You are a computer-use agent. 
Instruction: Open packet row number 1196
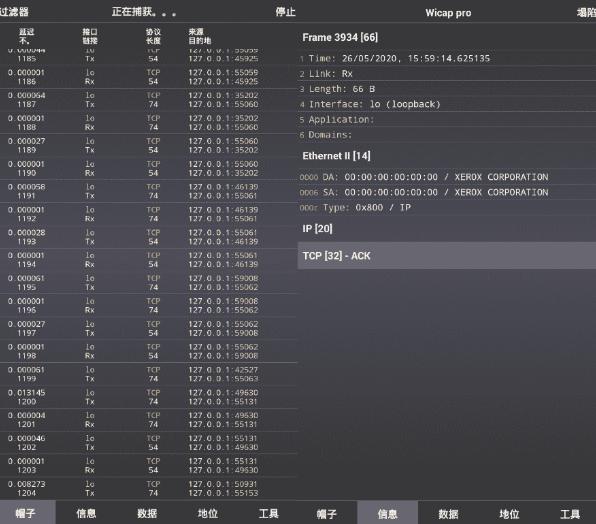coord(149,306)
